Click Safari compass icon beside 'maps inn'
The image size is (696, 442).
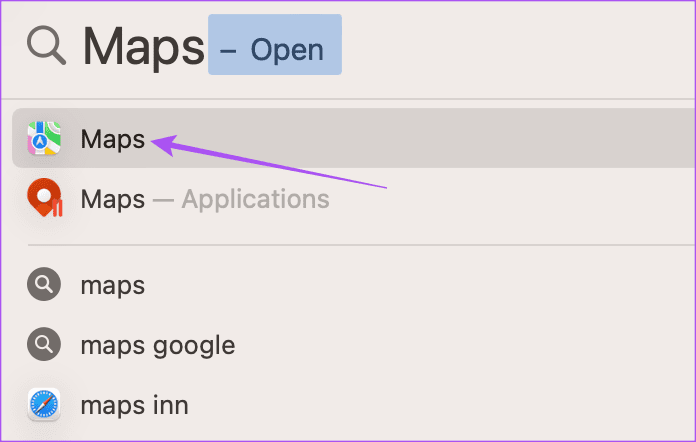(44, 404)
